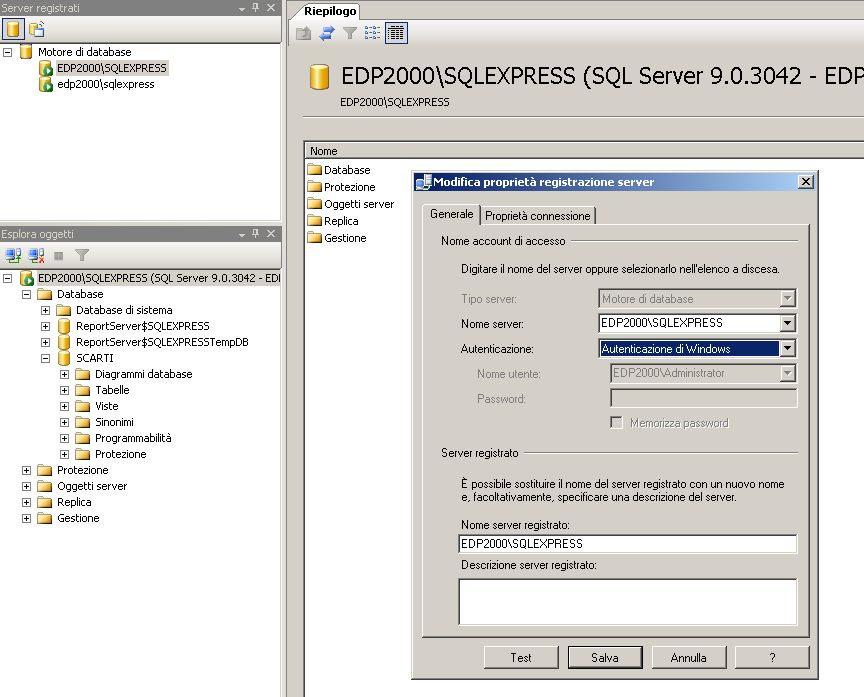Open the Autenticazione dropdown
Viewport: 864px width, 697px height.
tap(787, 348)
